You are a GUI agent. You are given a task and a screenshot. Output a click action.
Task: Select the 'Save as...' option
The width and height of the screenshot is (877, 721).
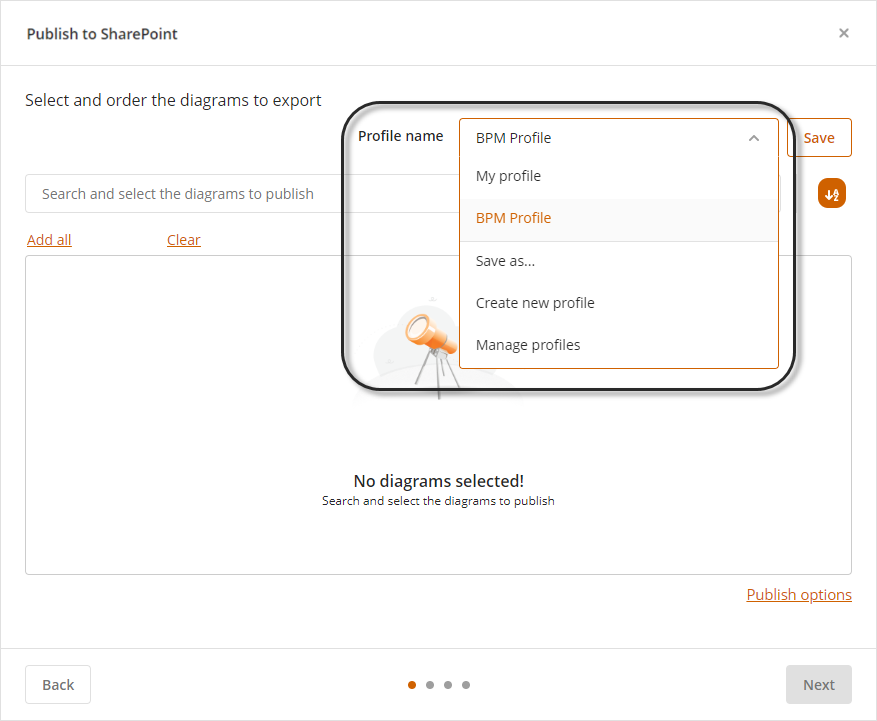505,261
